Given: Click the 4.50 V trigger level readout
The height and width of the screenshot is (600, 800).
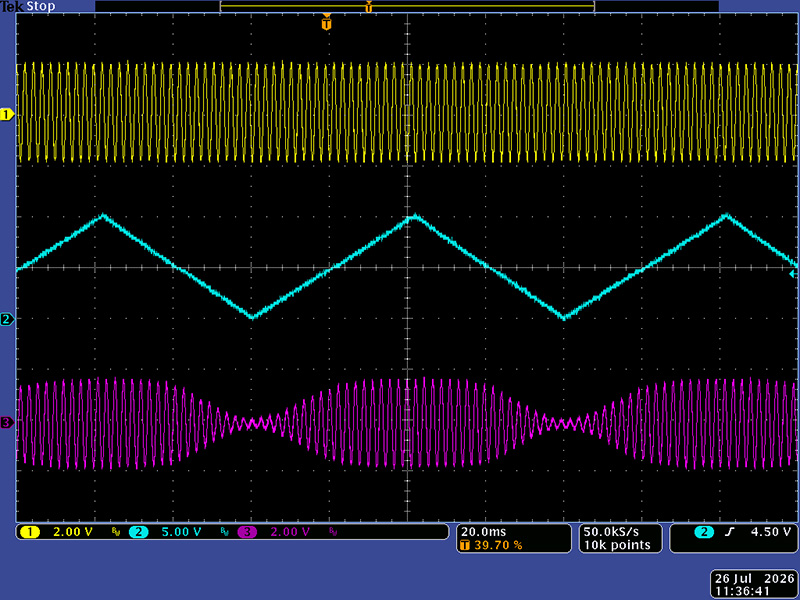Looking at the screenshot, I should (771, 532).
